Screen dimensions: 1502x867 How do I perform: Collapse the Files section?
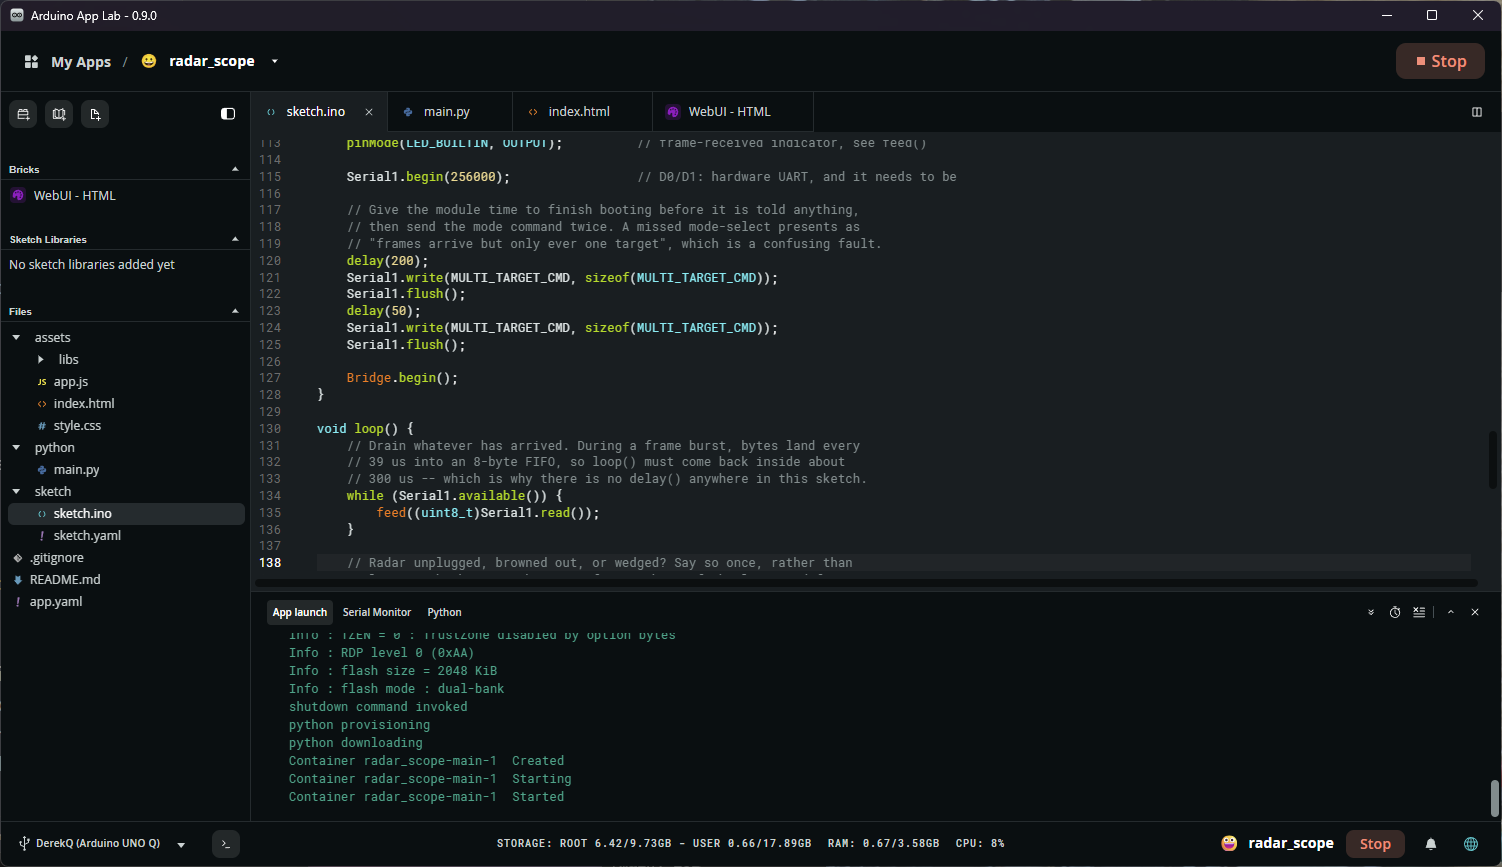[x=235, y=311]
